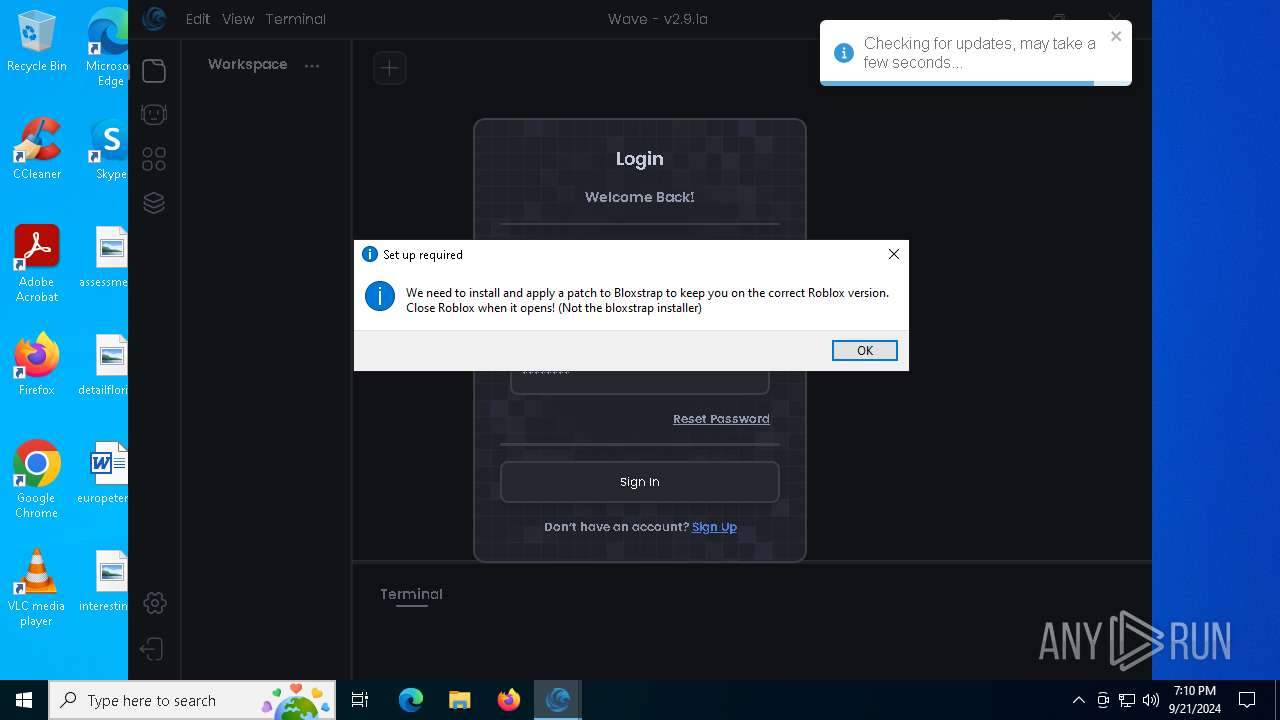This screenshot has height=720, width=1280.
Task: Add a new tab with plus button
Action: [x=390, y=68]
